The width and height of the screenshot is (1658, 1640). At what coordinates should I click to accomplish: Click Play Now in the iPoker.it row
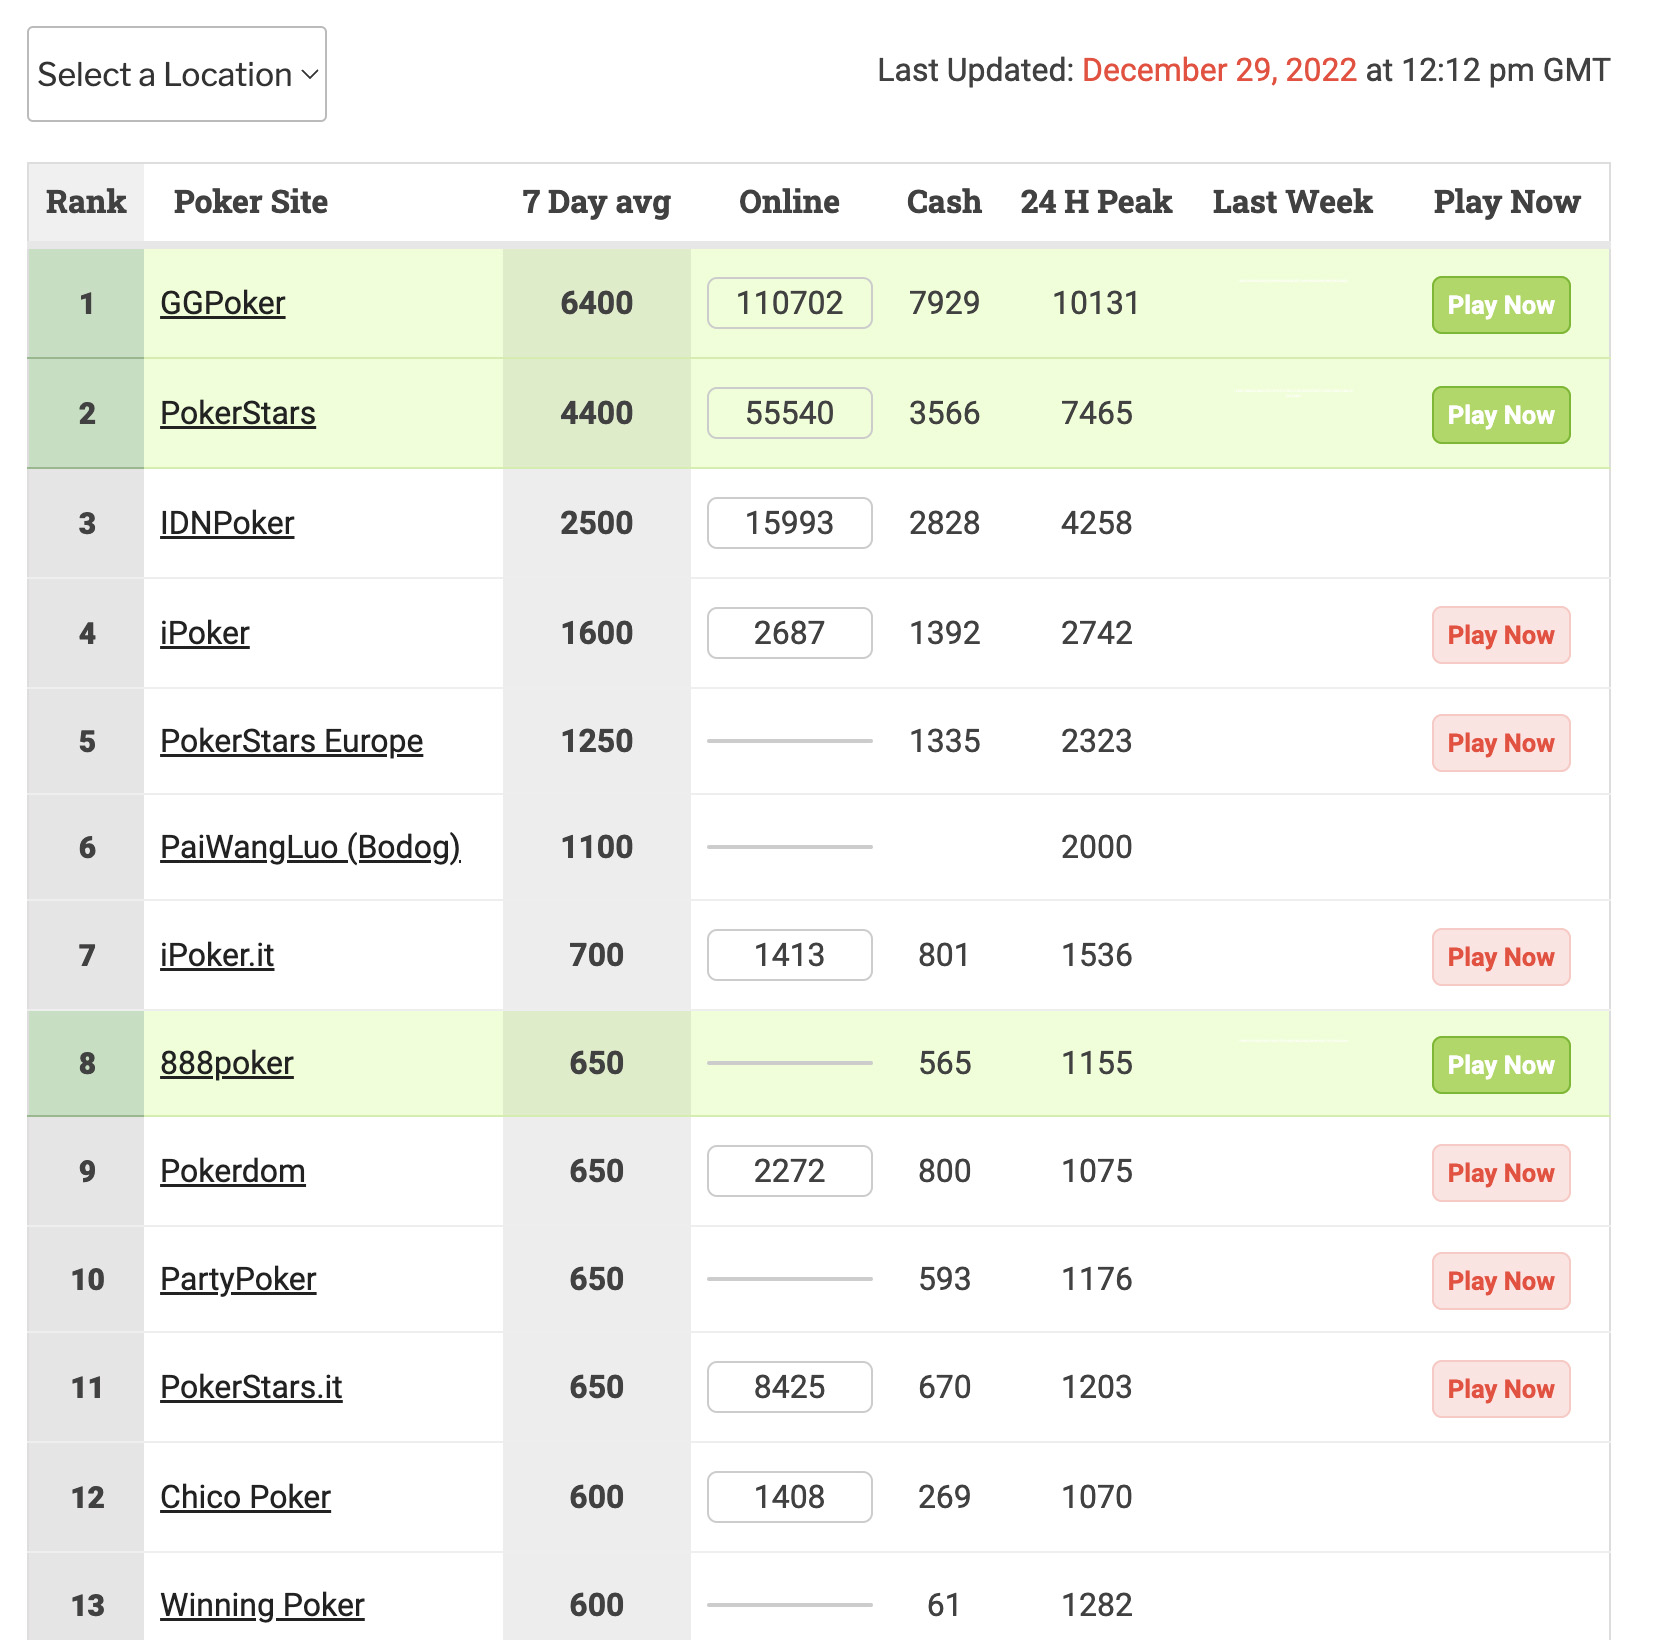[1501, 957]
